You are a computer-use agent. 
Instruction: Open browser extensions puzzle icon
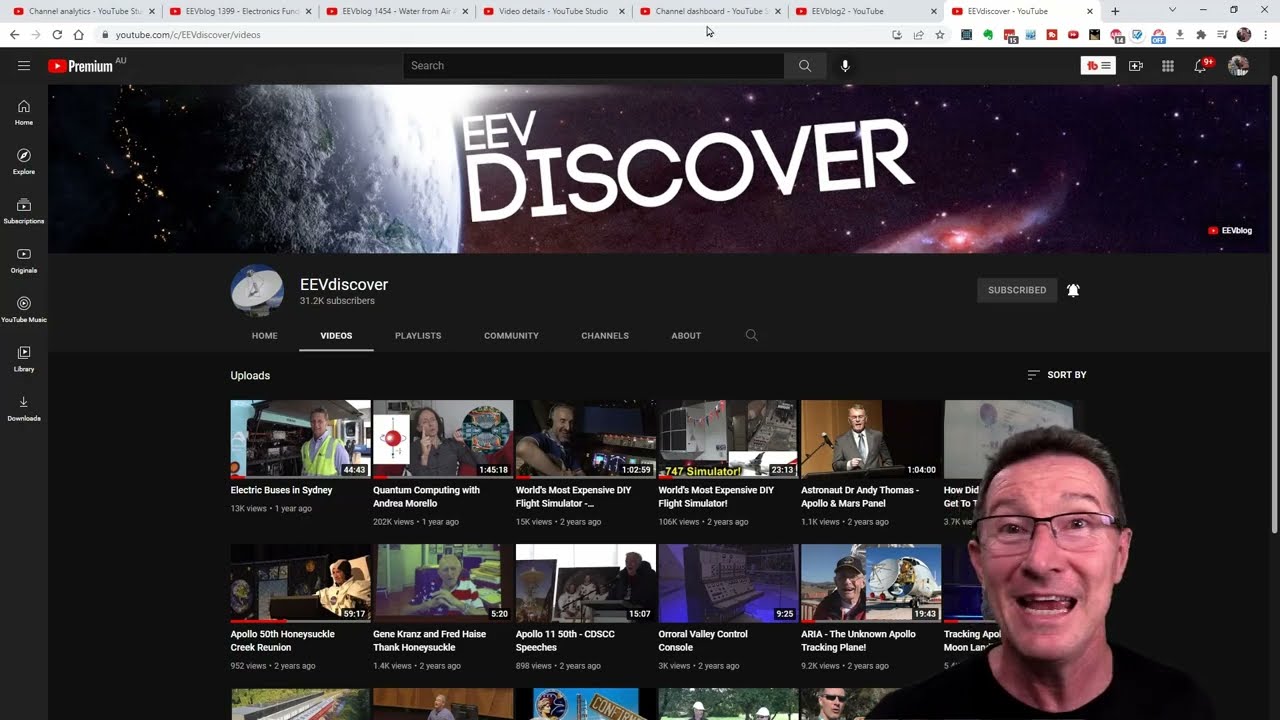pyautogui.click(x=1201, y=34)
